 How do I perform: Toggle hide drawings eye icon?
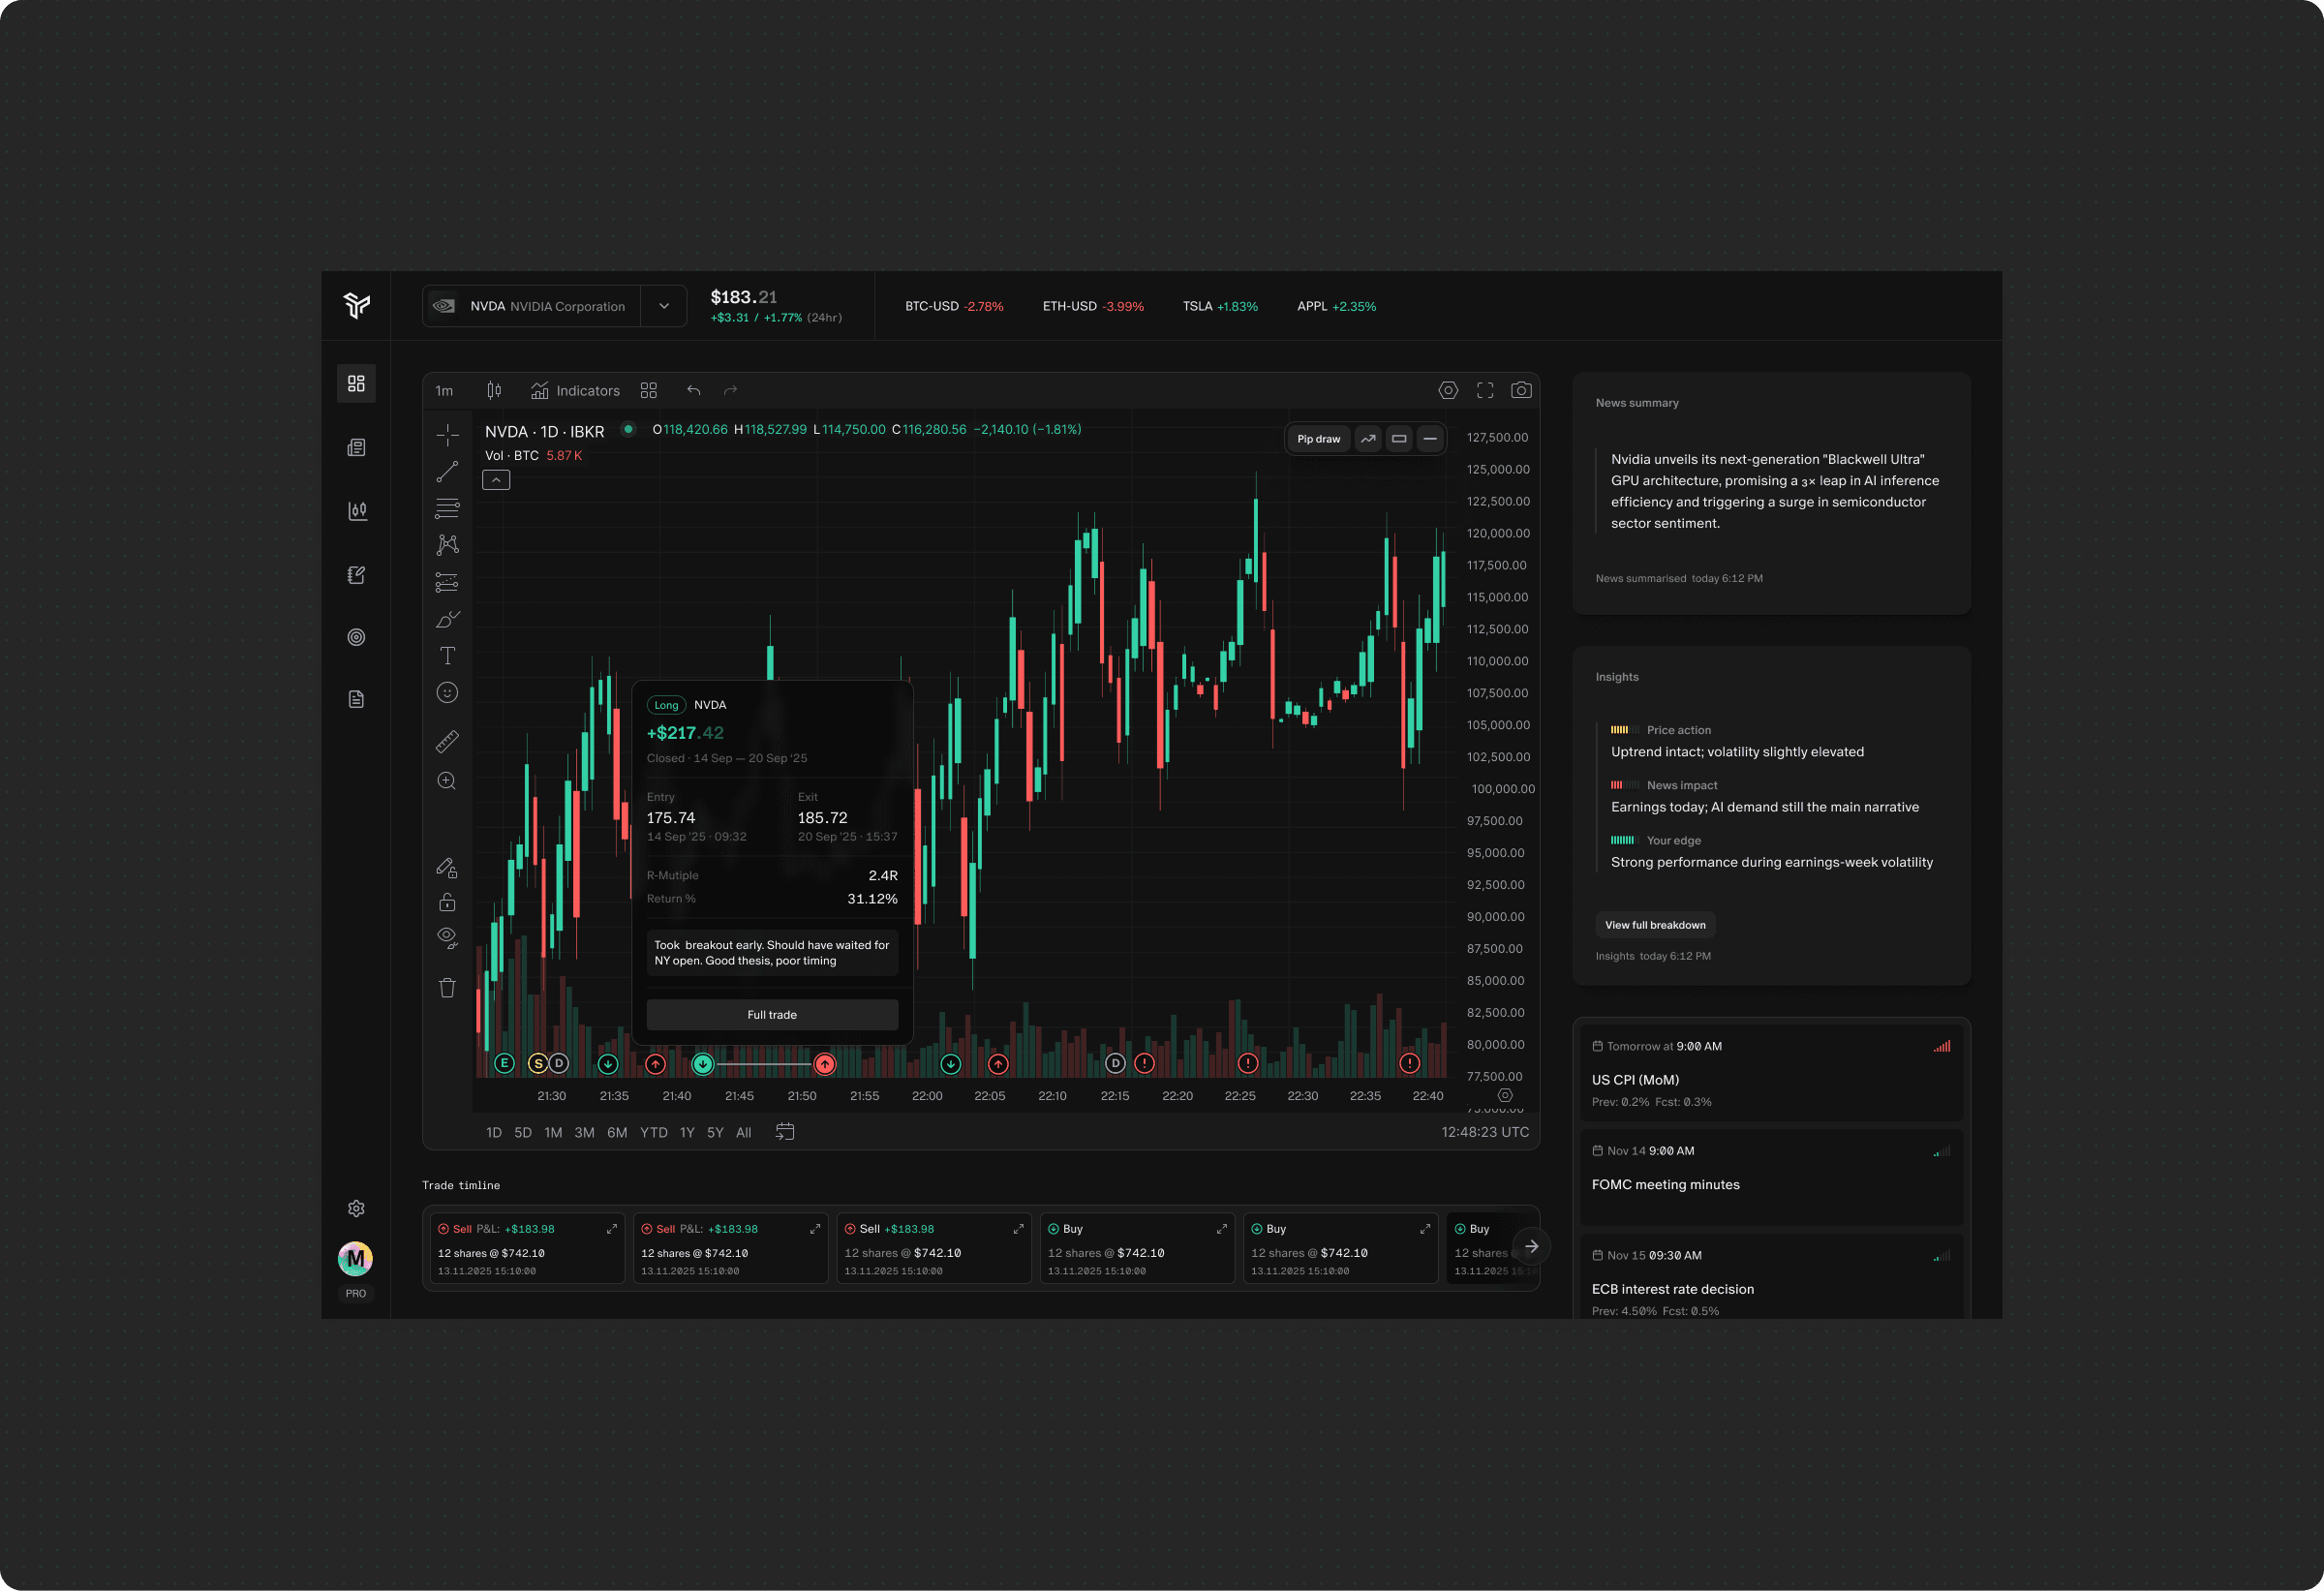click(x=448, y=937)
